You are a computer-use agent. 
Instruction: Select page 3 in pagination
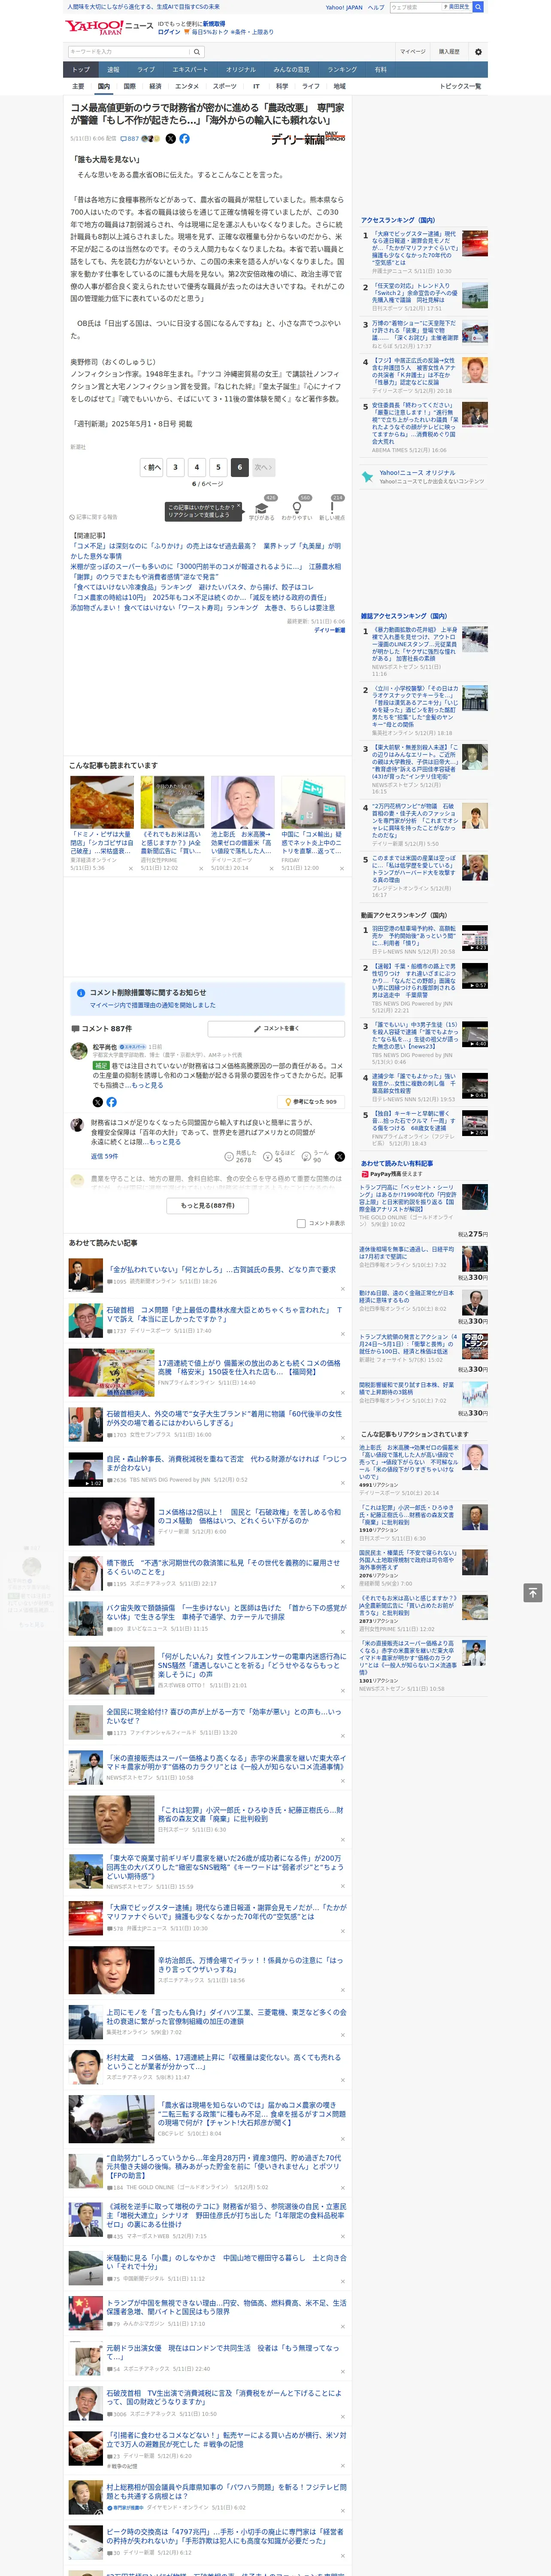[x=175, y=467]
